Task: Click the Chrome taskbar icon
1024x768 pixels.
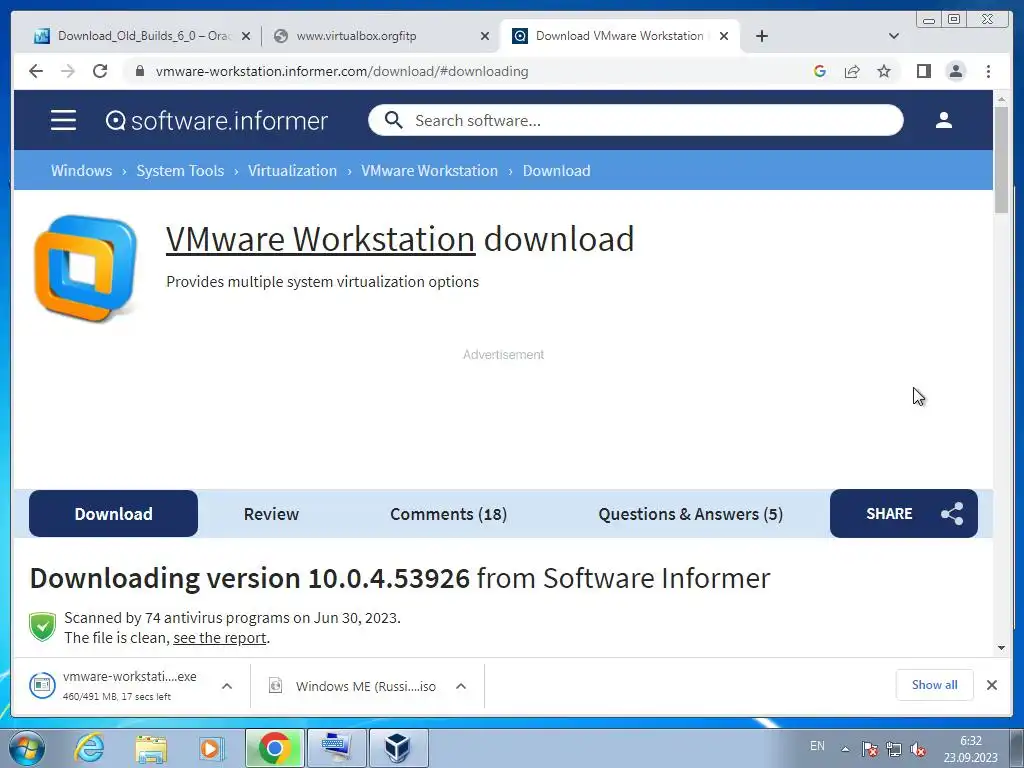Action: pos(274,748)
